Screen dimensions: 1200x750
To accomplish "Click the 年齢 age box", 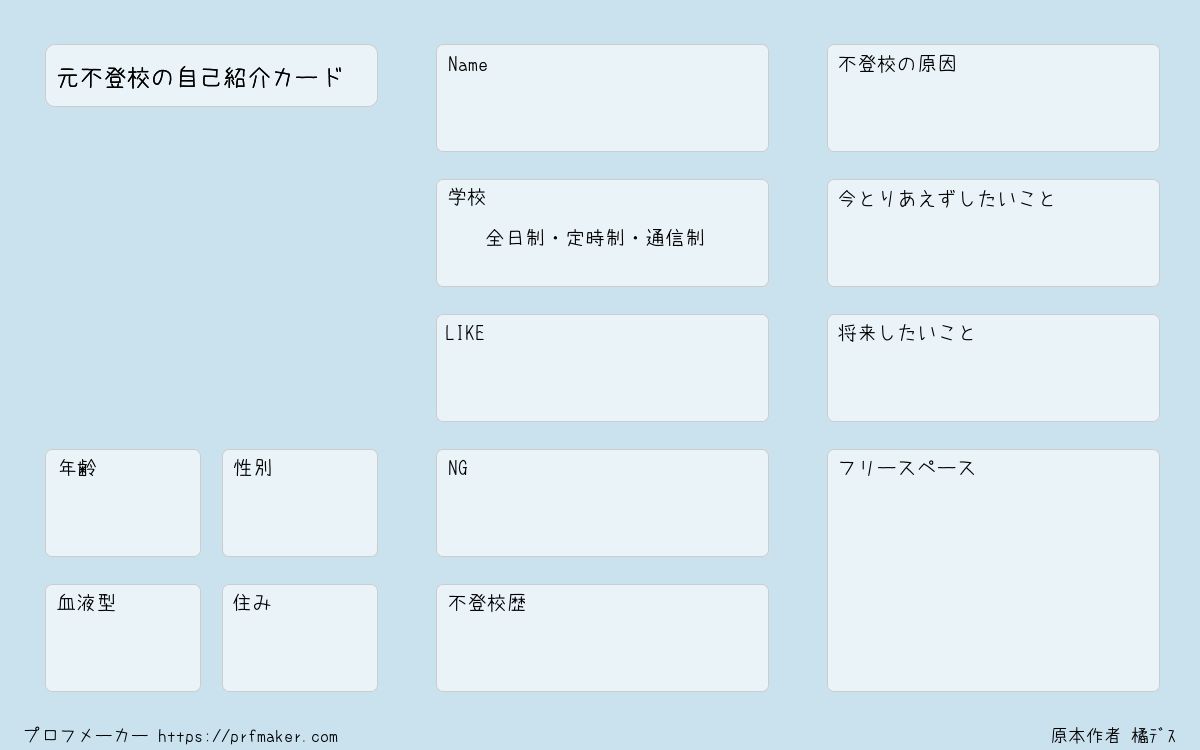I will click(x=123, y=503).
